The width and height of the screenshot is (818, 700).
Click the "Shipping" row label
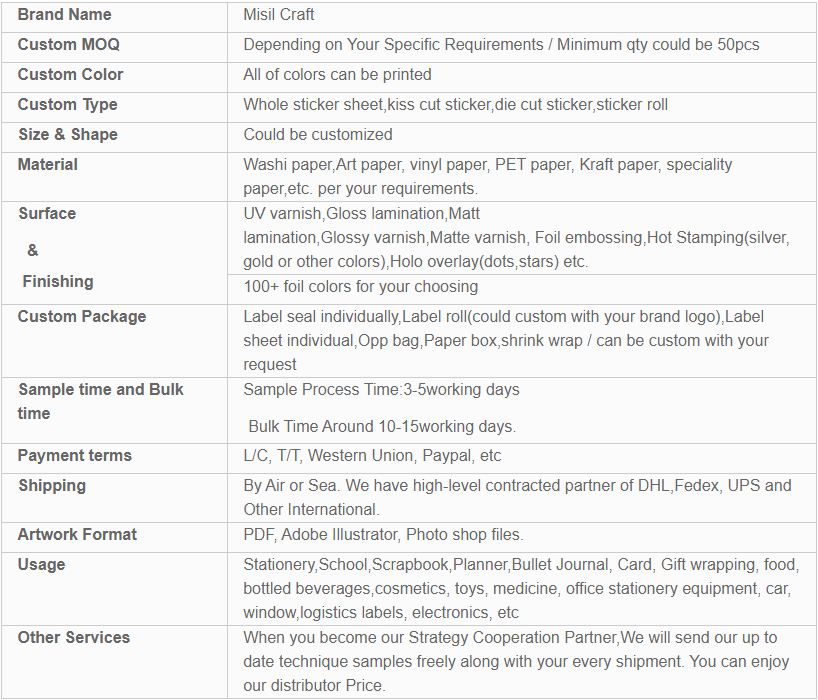tap(52, 486)
